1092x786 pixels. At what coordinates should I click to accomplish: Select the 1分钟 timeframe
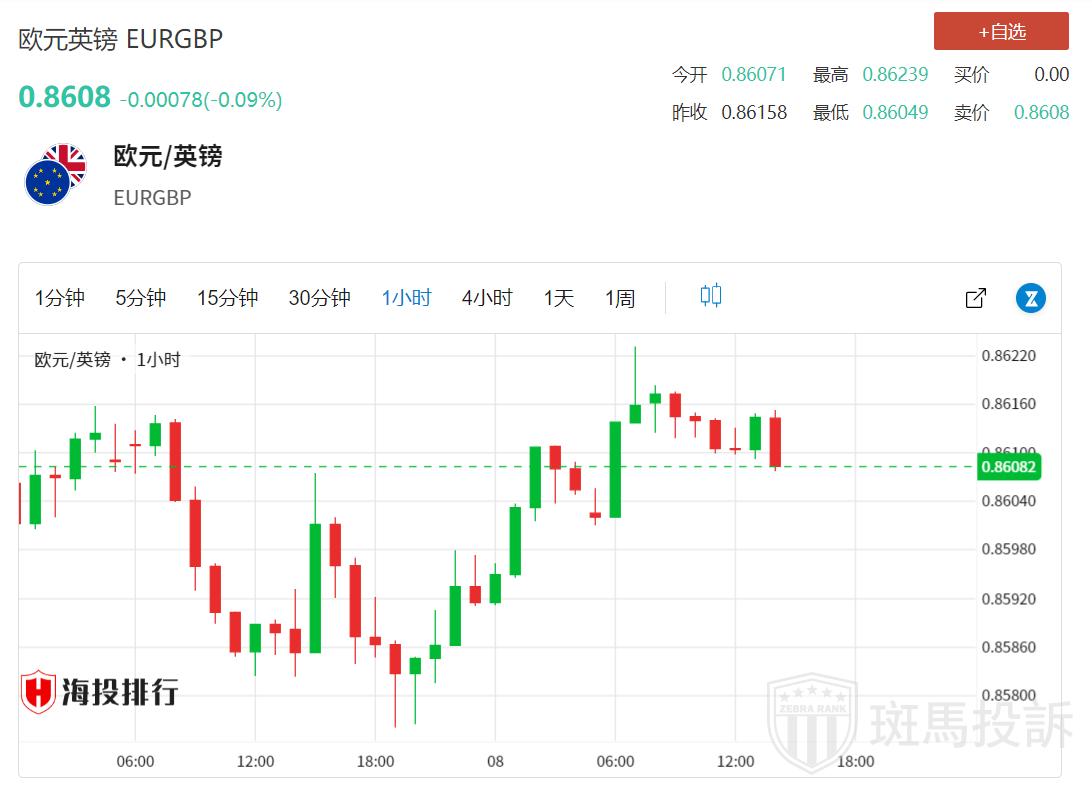coord(60,298)
